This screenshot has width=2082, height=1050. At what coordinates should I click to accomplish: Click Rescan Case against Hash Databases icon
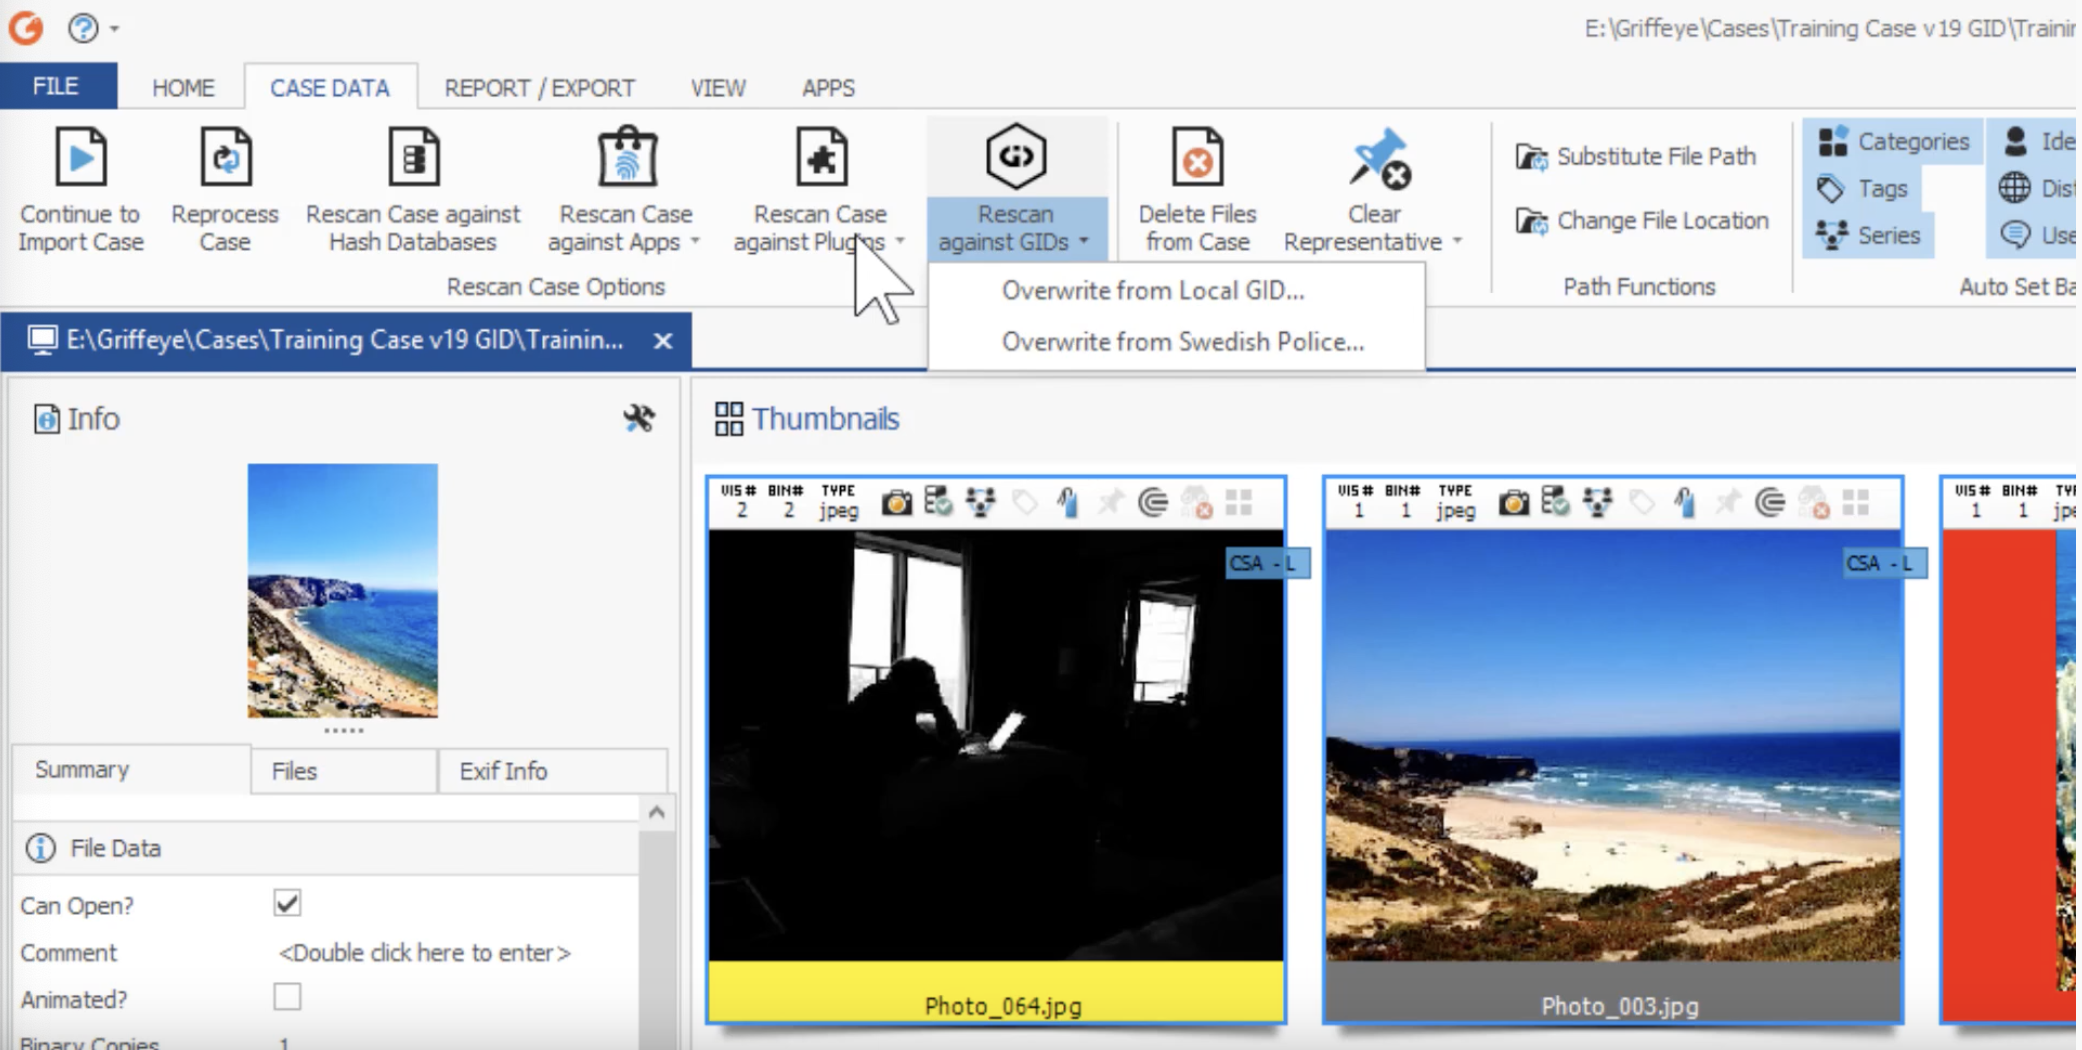tap(413, 157)
